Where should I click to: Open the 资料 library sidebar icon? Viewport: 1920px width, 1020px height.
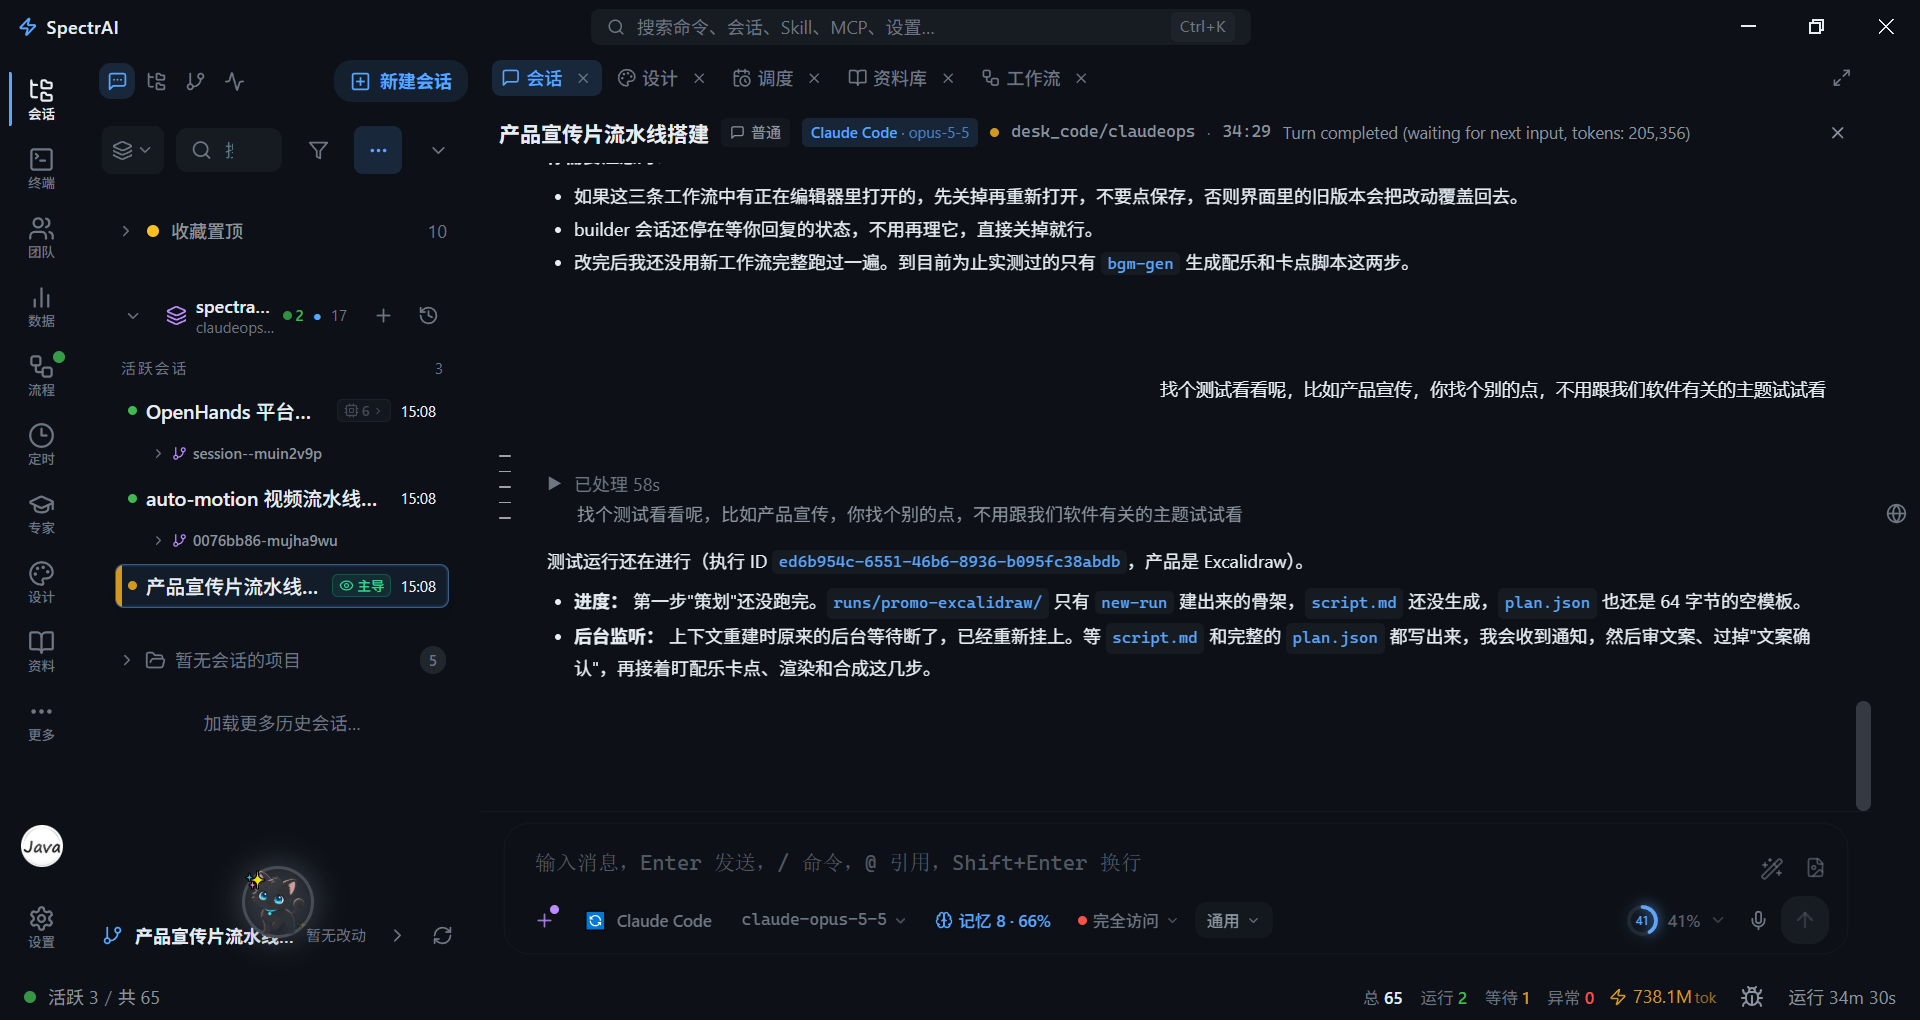pyautogui.click(x=41, y=651)
